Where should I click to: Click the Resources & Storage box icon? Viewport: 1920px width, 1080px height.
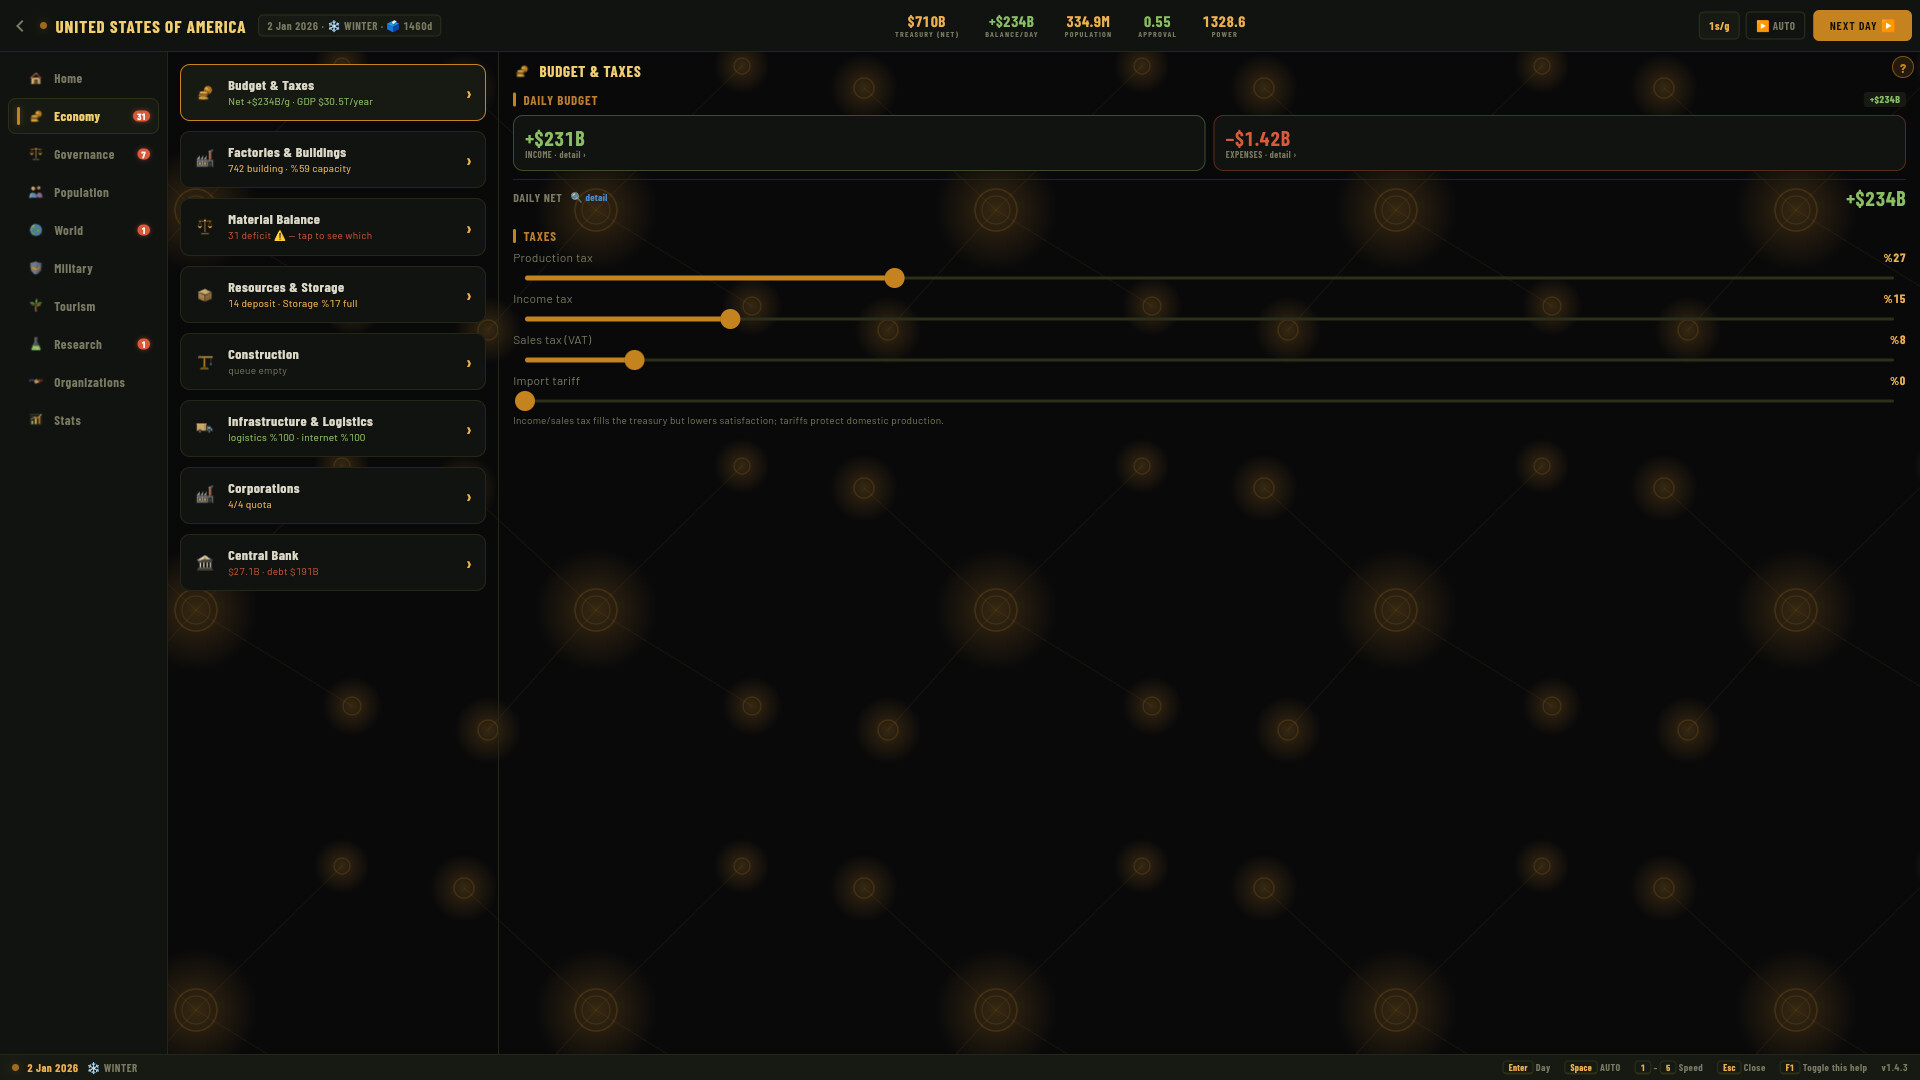(x=205, y=295)
